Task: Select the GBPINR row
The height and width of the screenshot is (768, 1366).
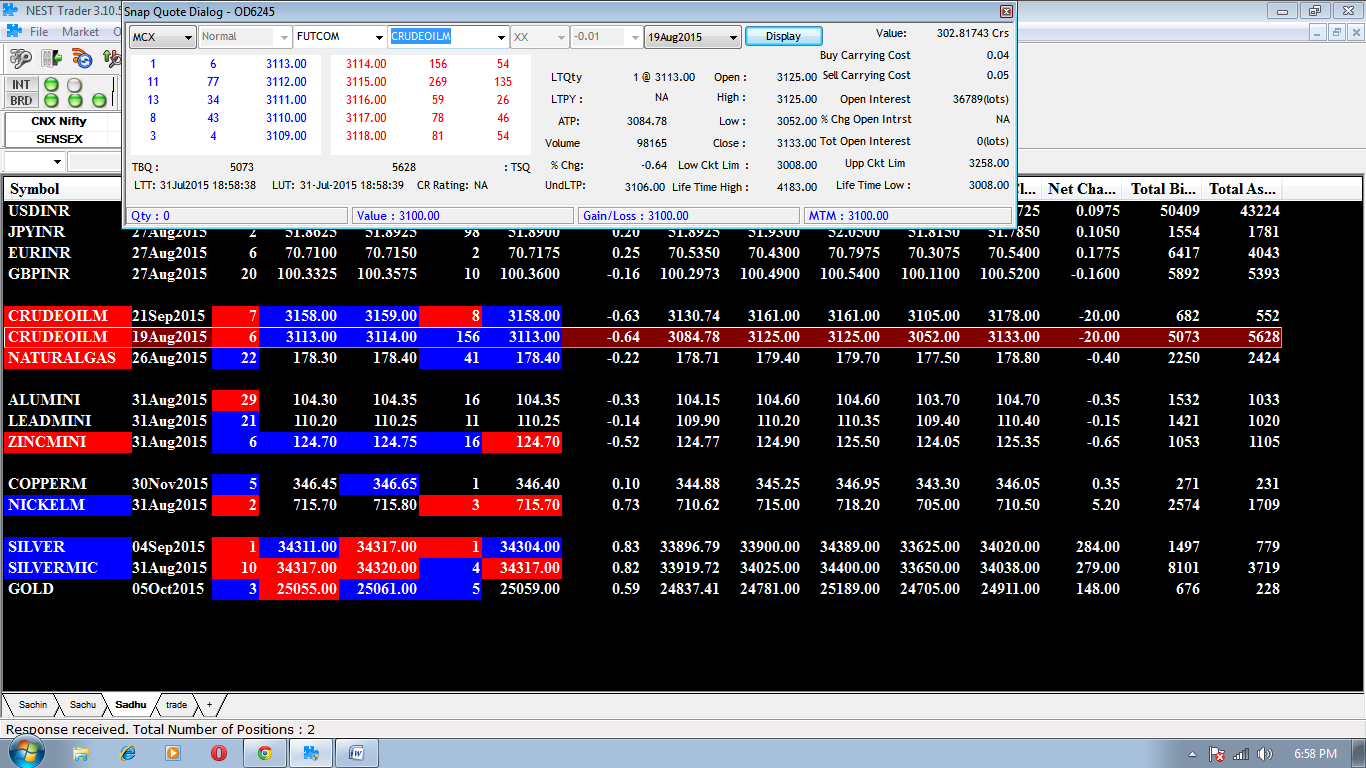Action: (642, 274)
